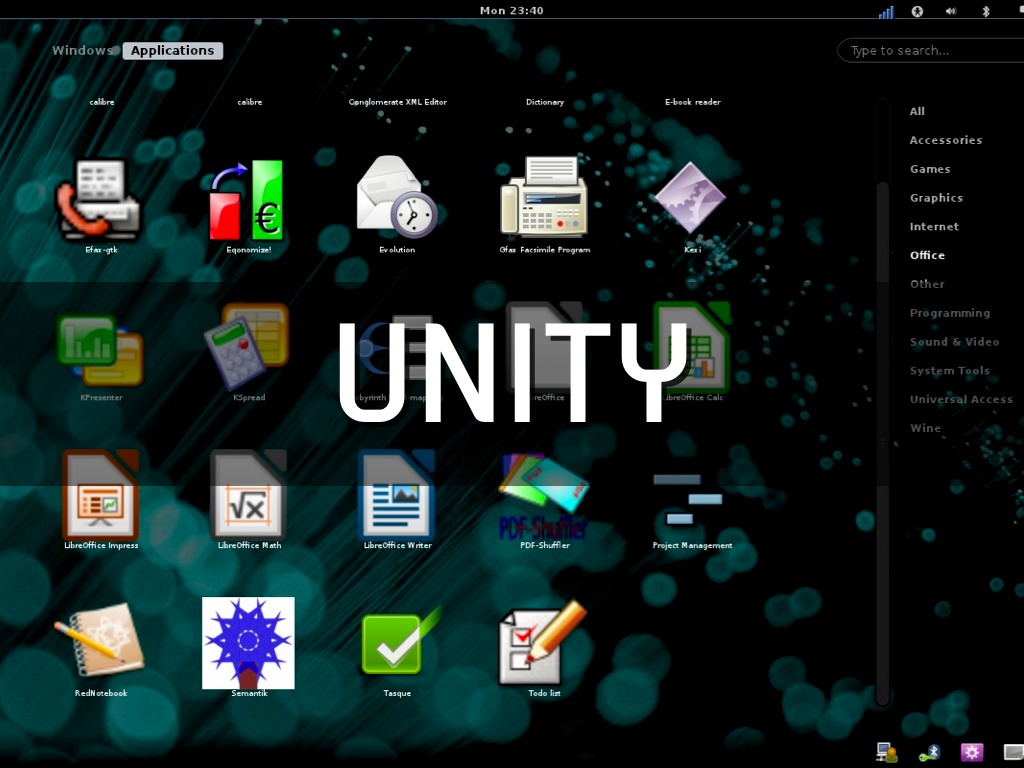Launch the Efax-gtk application icon
The width and height of the screenshot is (1024, 768).
pos(100,198)
